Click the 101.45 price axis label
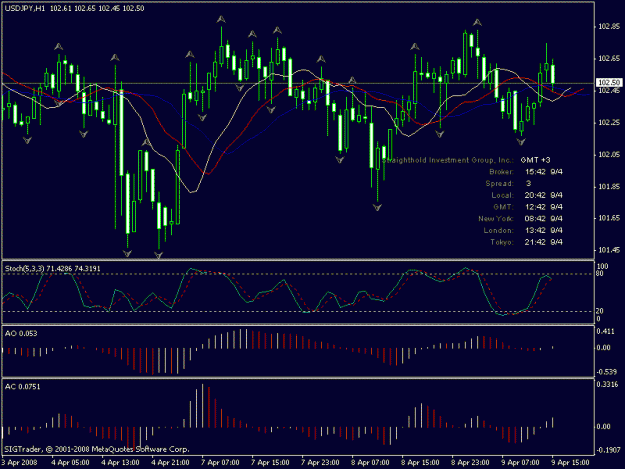The image size is (625, 469). point(609,250)
